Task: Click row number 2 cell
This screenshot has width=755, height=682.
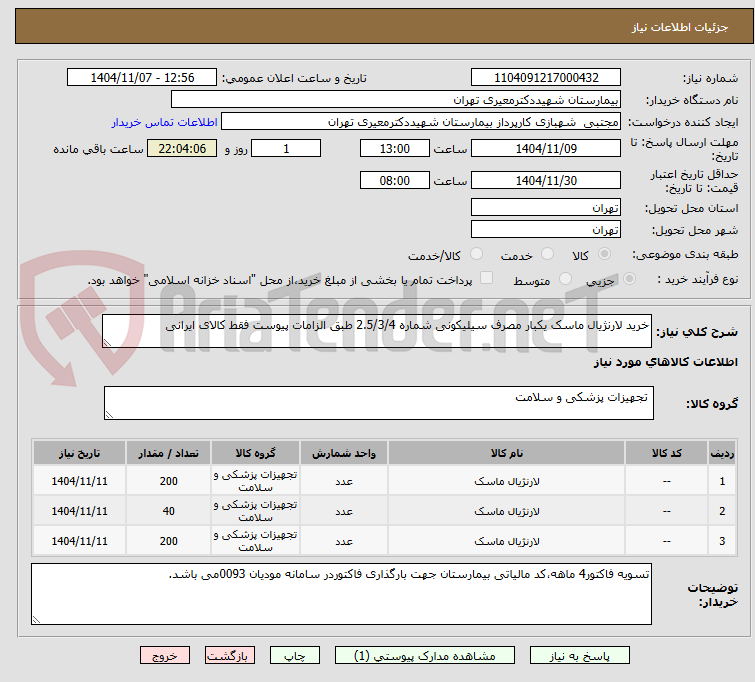Action: coord(722,511)
